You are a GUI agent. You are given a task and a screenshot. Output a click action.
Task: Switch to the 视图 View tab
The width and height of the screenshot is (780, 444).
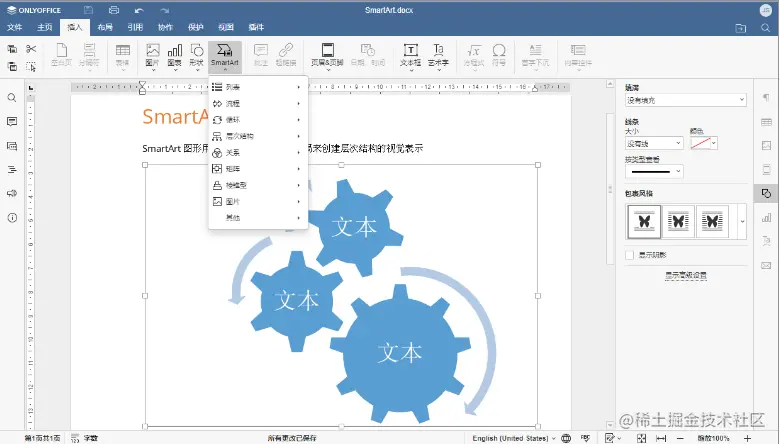coord(226,27)
